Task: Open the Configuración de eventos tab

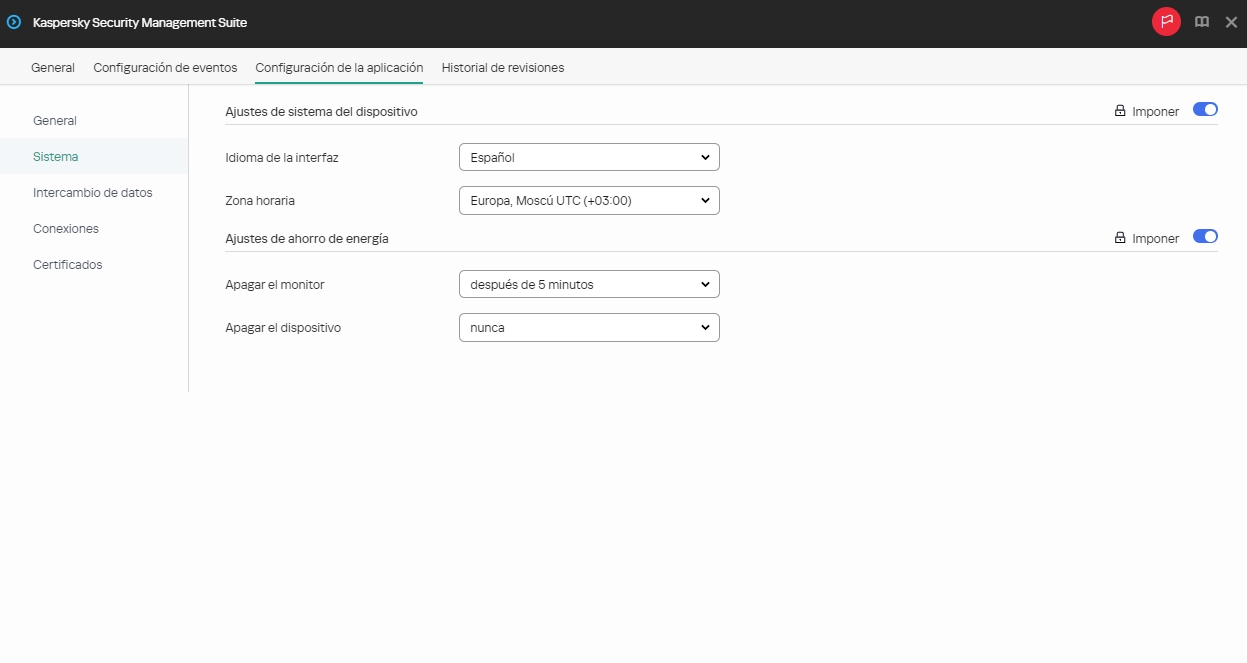Action: coord(165,67)
